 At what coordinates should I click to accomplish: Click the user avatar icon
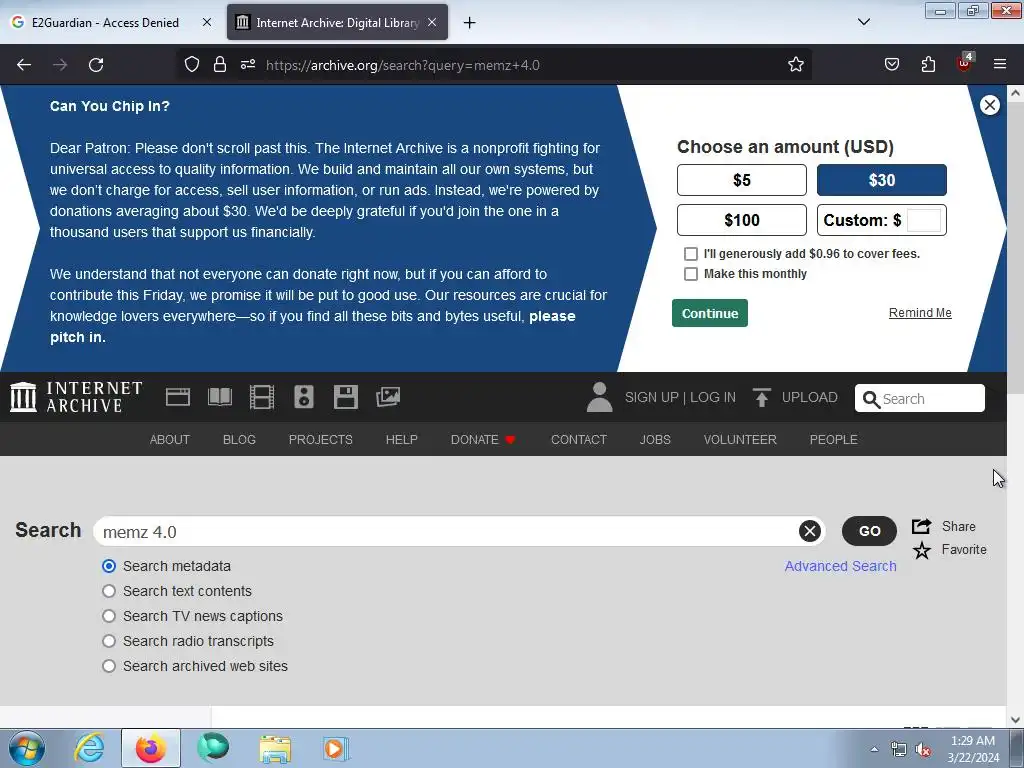click(600, 397)
